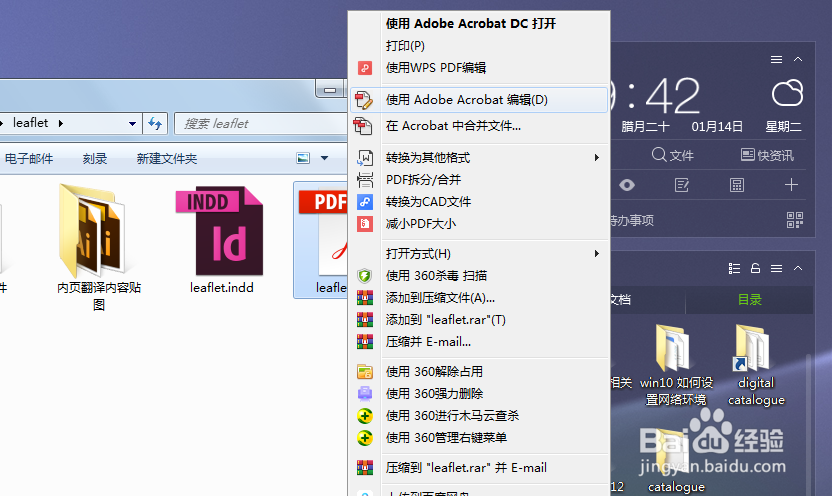Click the purple 360 force-delete icon
The height and width of the screenshot is (496, 833).
click(364, 394)
